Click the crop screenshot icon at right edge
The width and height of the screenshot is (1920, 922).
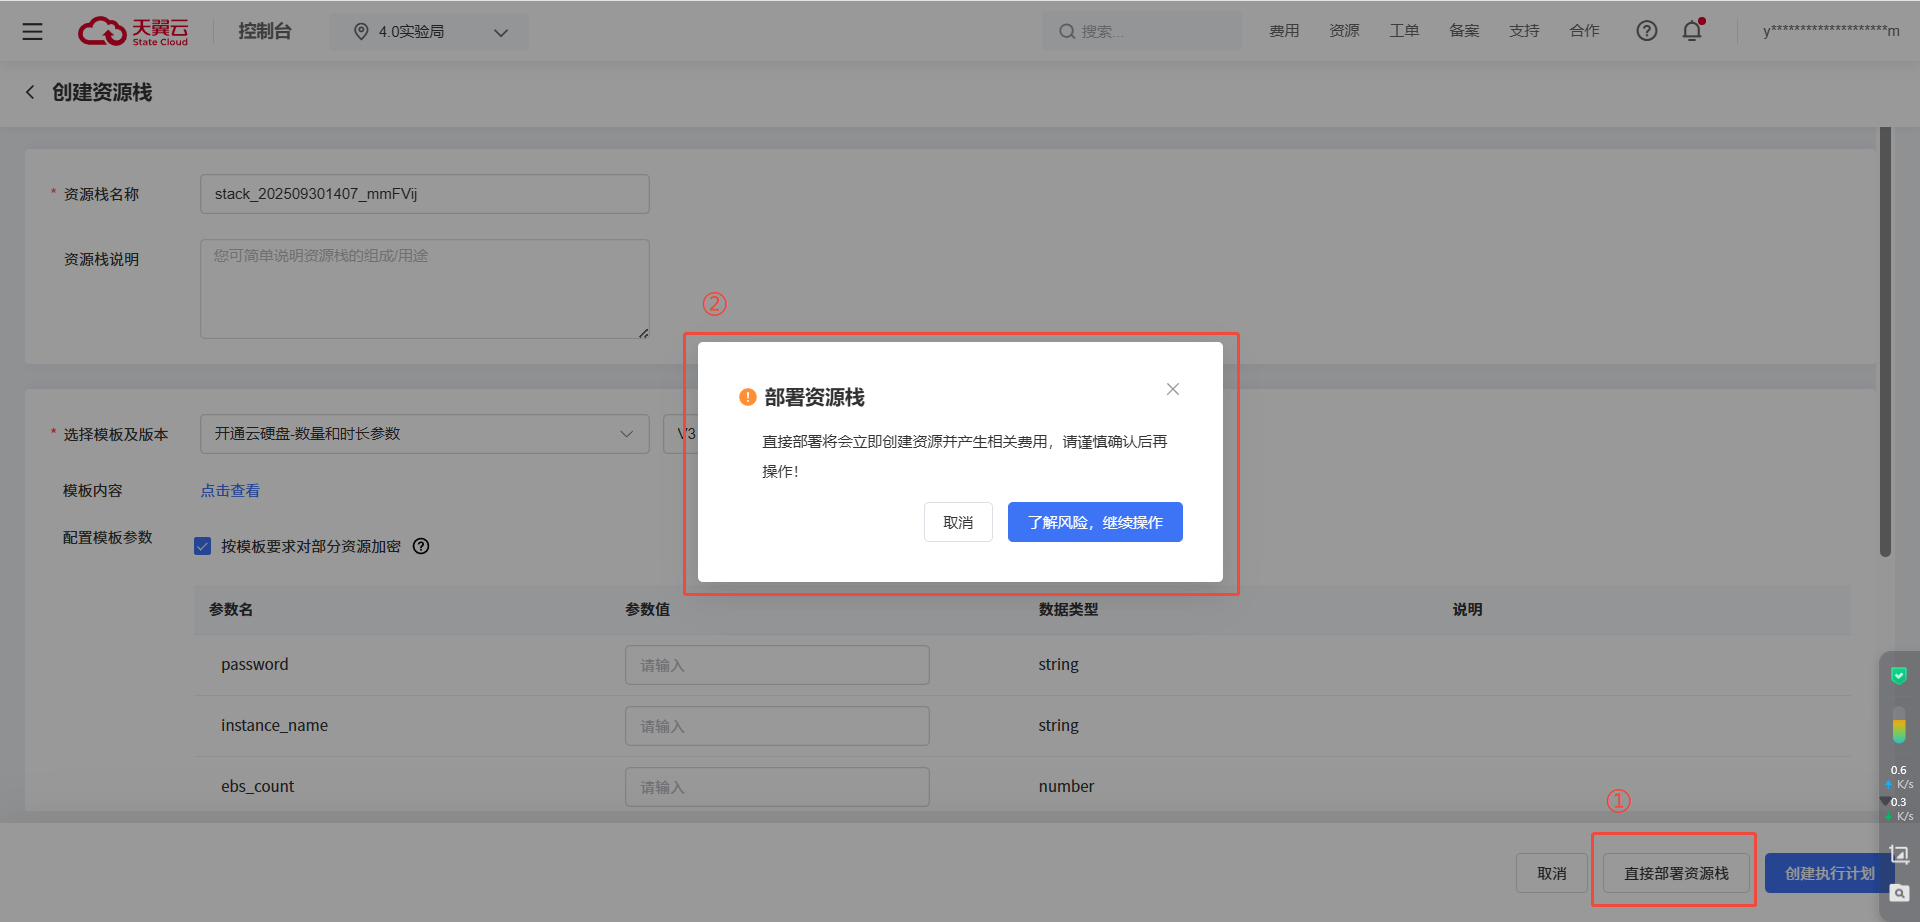coord(1898,855)
